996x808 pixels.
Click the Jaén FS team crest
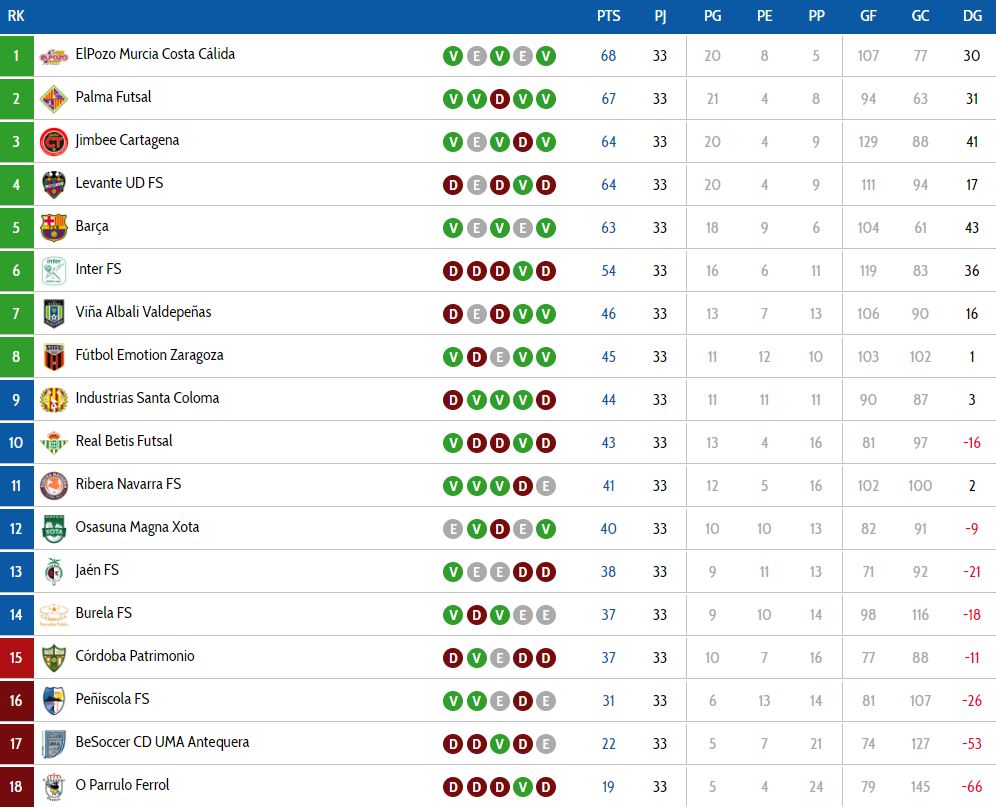tap(54, 572)
